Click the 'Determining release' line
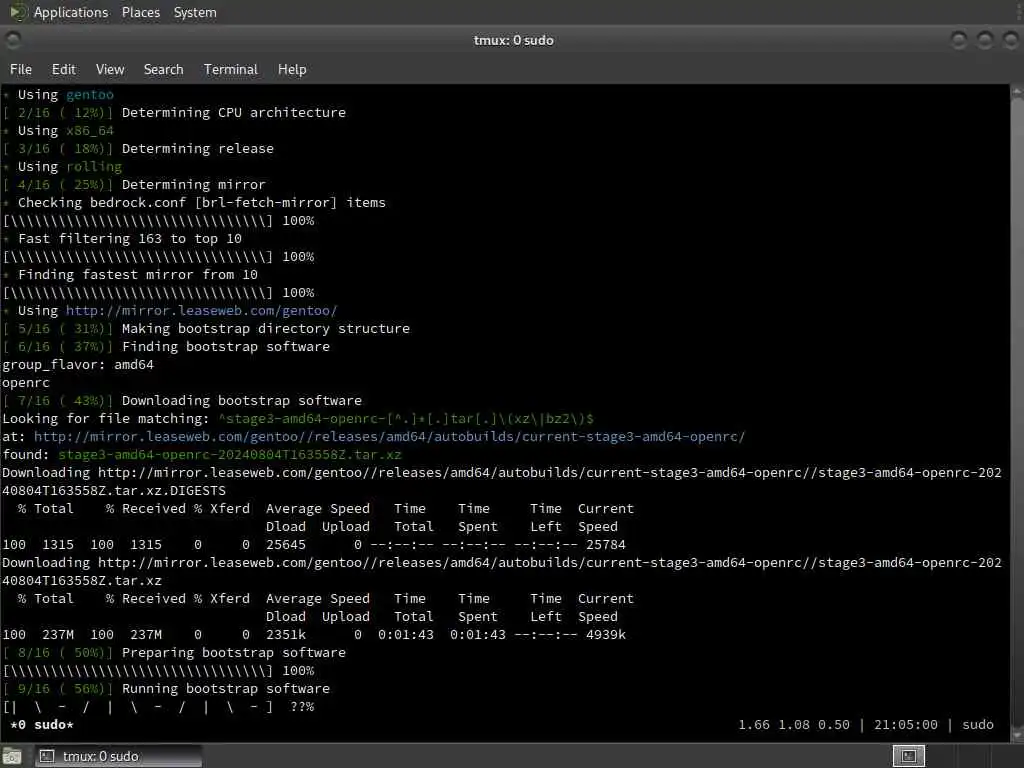The image size is (1024, 768). [198, 148]
